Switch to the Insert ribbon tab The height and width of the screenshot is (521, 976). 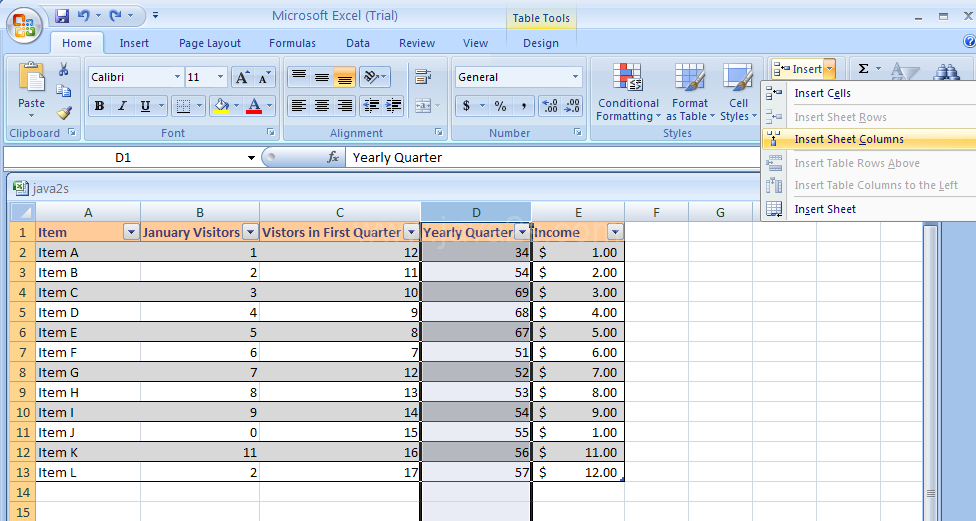click(134, 43)
